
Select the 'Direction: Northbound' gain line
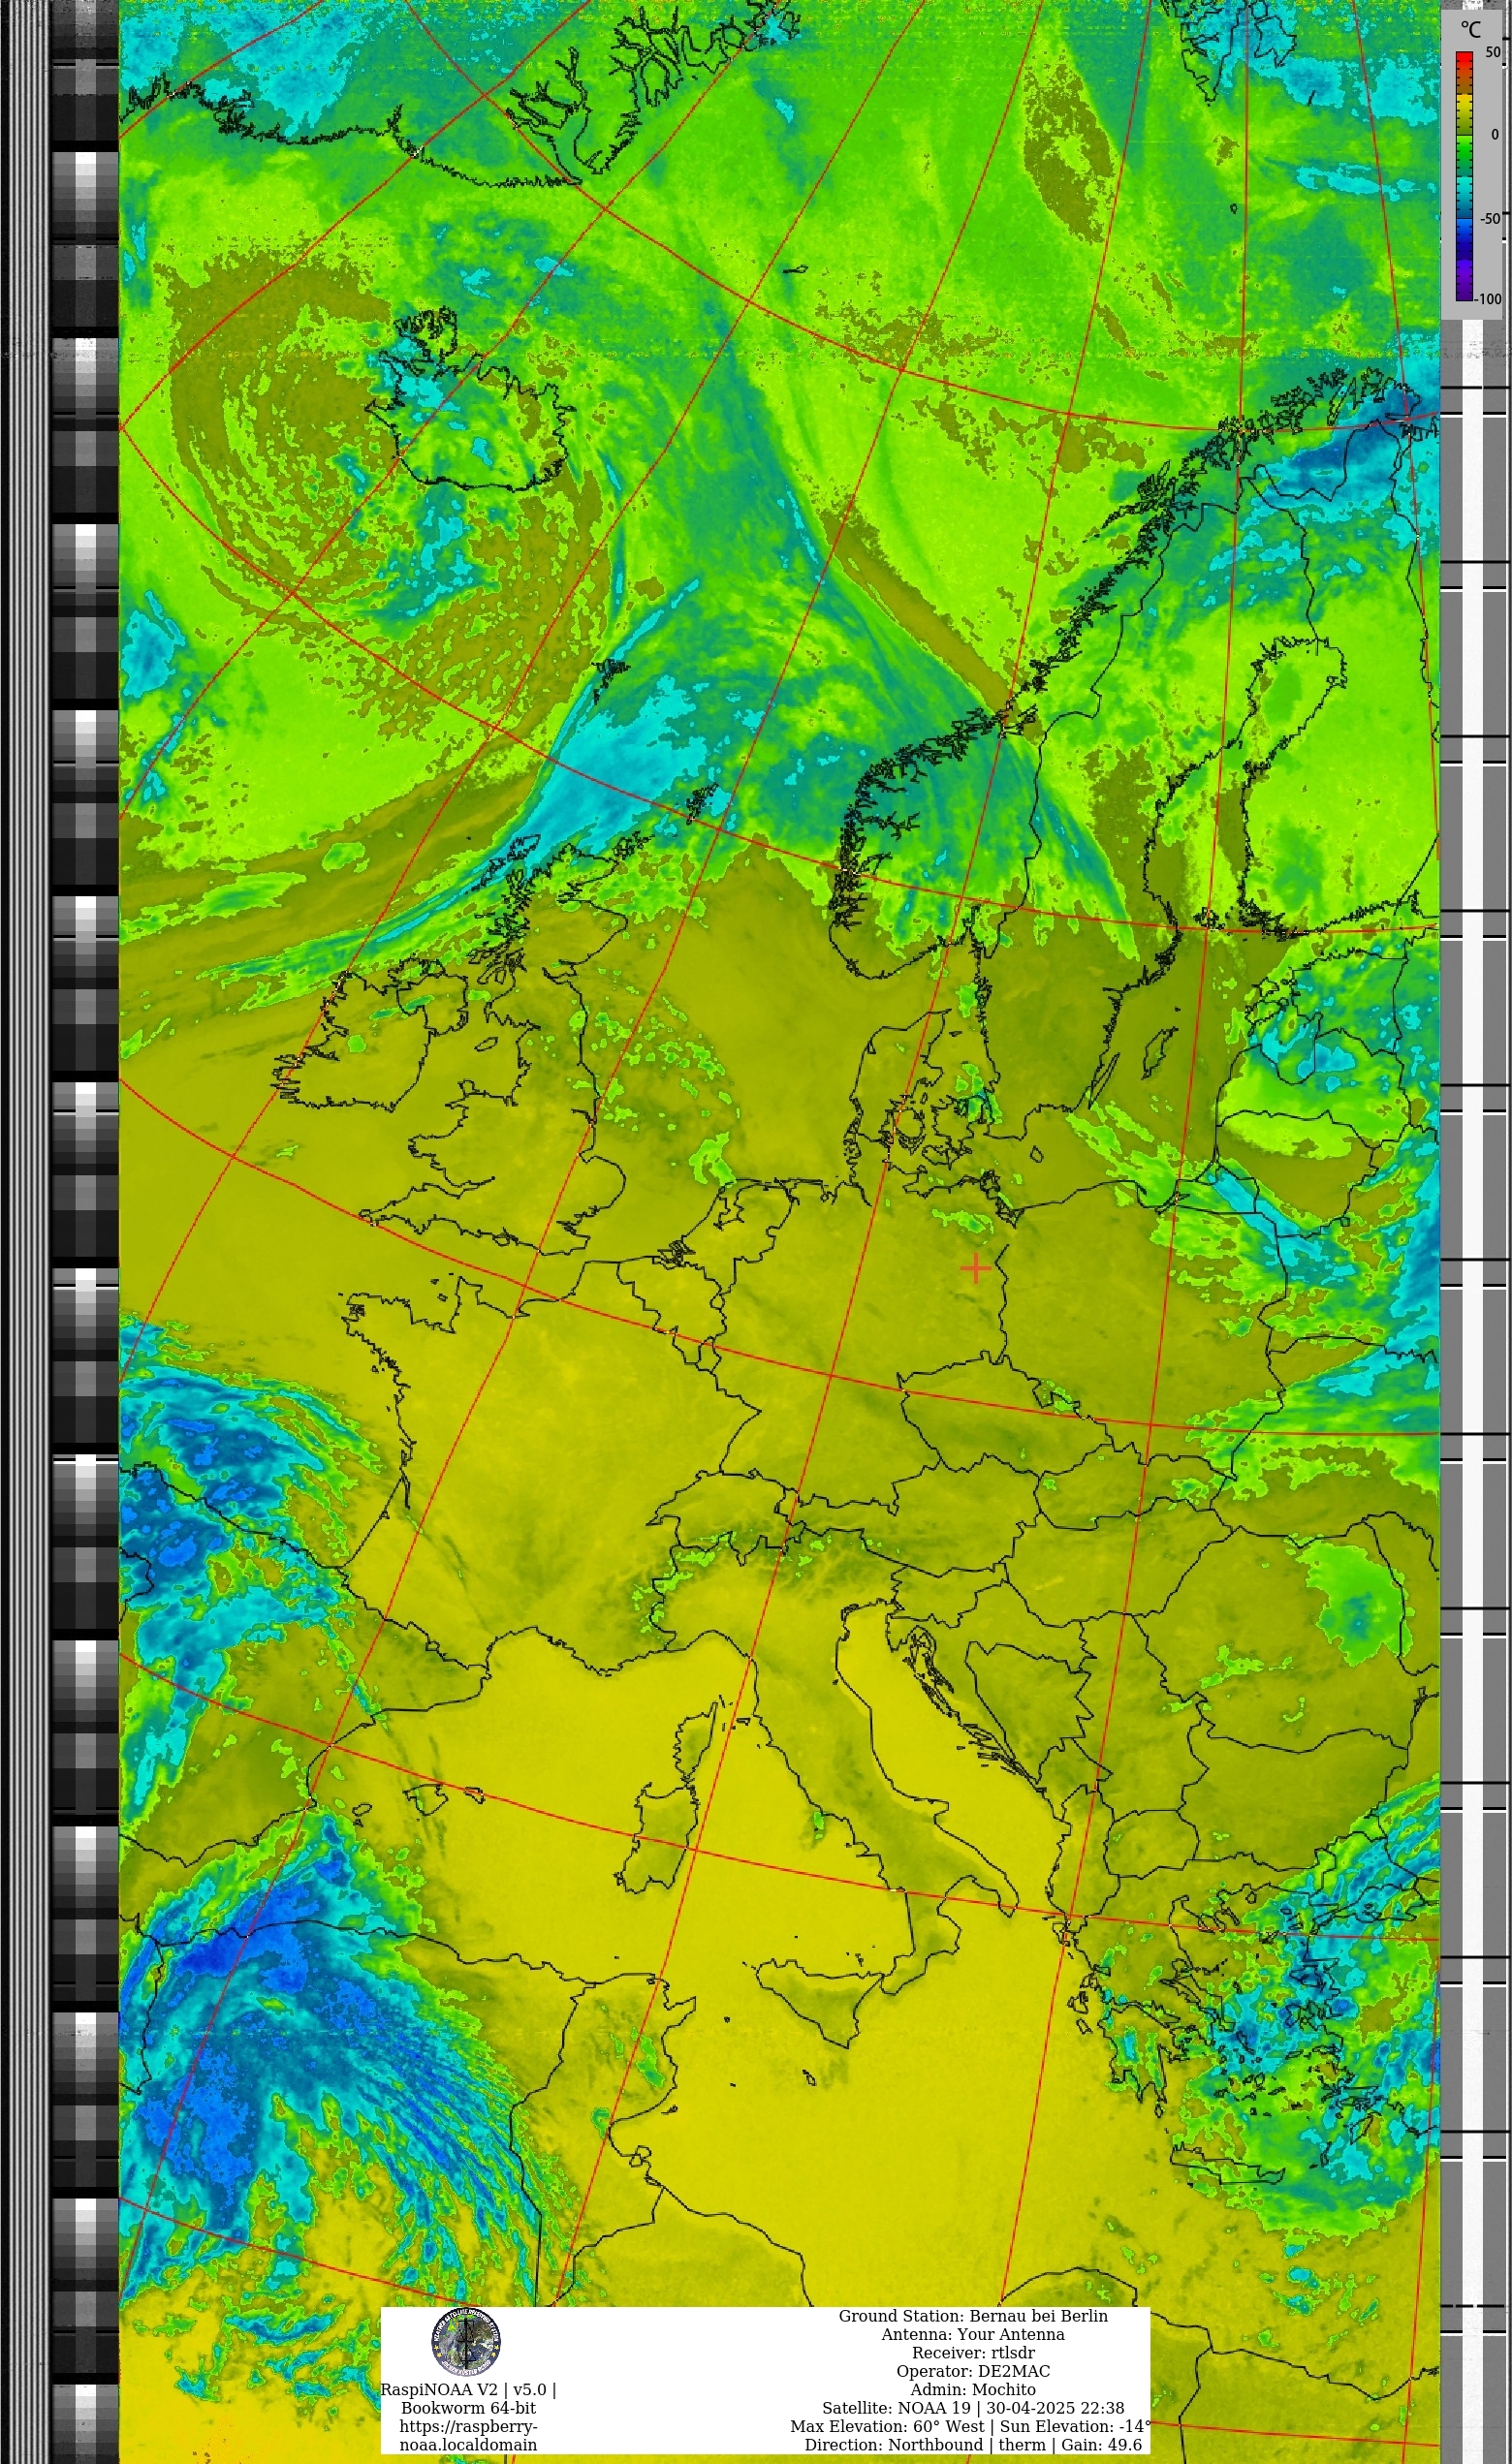click(973, 2444)
